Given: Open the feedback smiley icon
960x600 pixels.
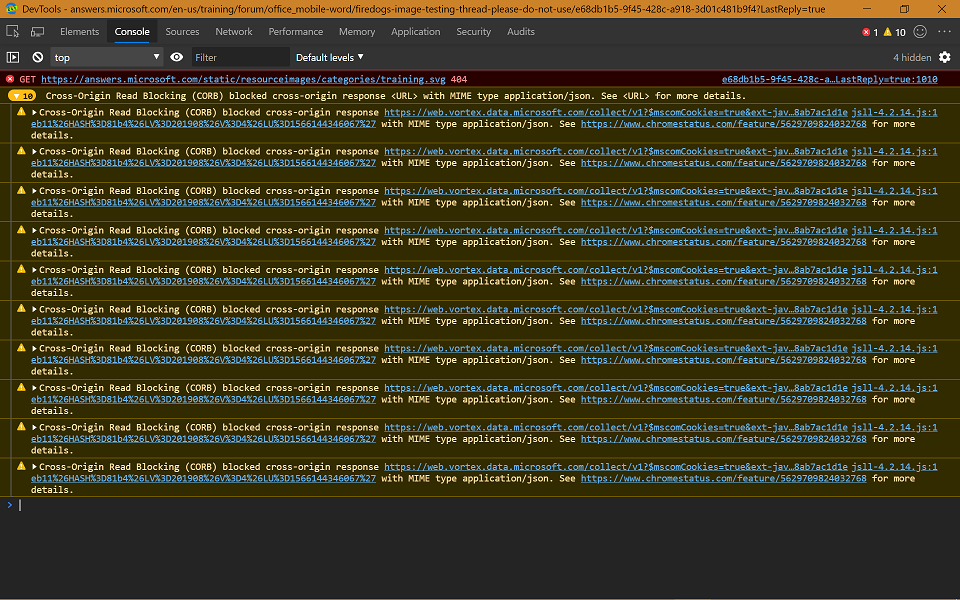Looking at the screenshot, I should pyautogui.click(x=920, y=31).
